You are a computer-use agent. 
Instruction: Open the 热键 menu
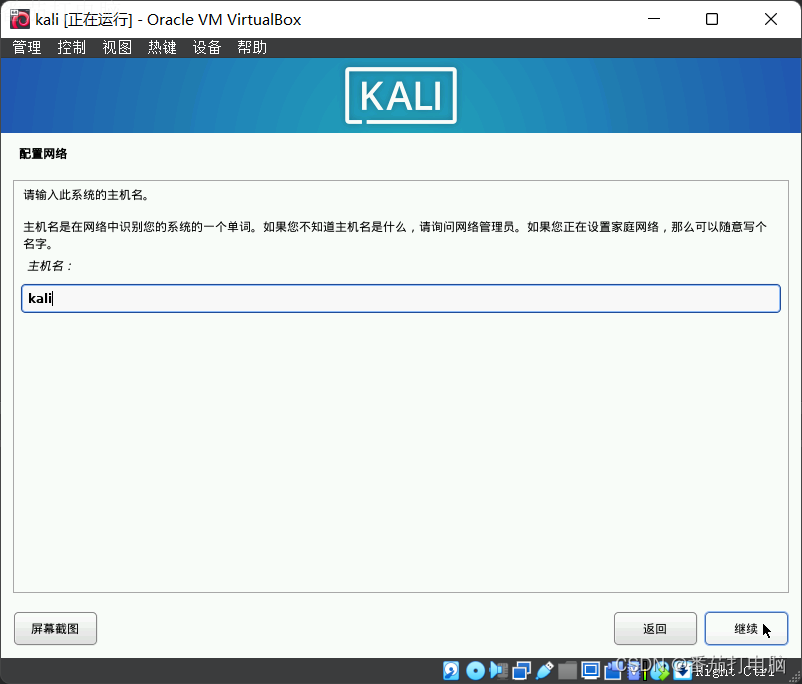click(x=162, y=48)
